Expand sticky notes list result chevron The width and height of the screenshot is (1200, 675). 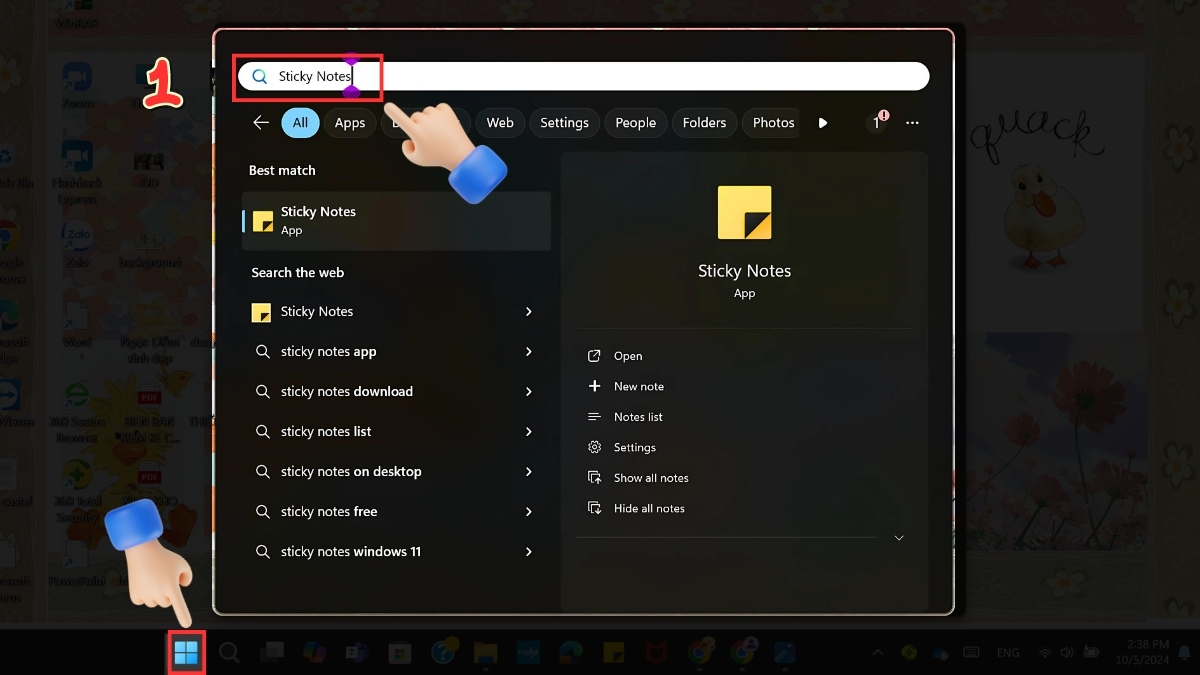click(529, 432)
